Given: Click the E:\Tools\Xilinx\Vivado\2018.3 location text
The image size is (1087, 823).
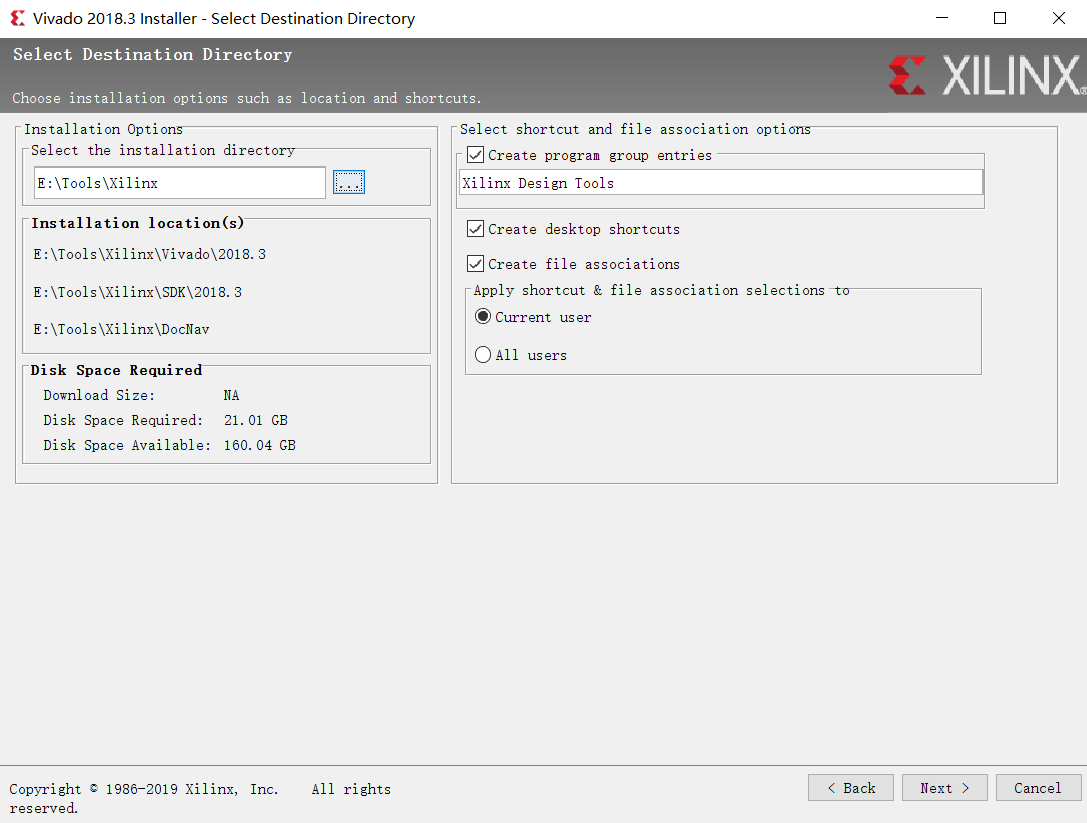Looking at the screenshot, I should (x=150, y=254).
